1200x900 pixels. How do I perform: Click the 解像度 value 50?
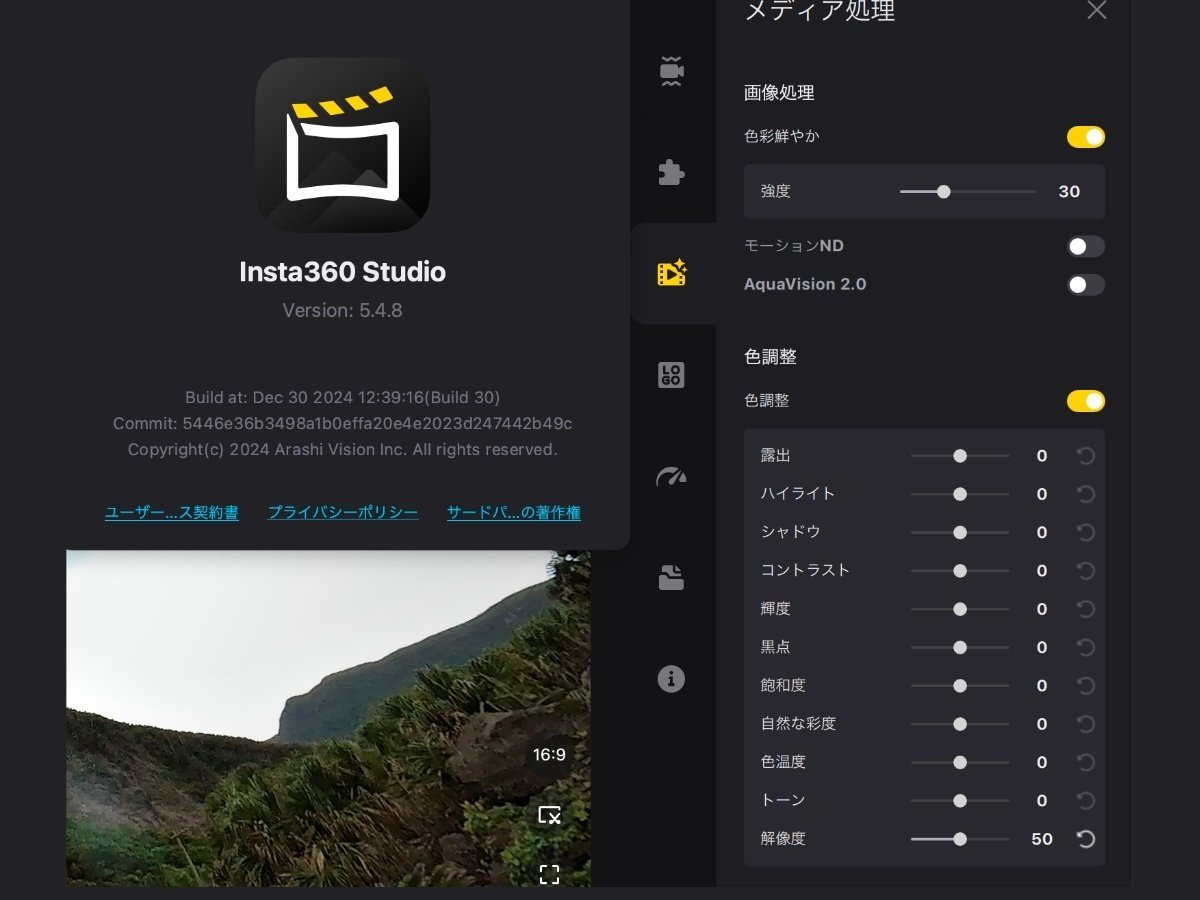click(x=1042, y=839)
